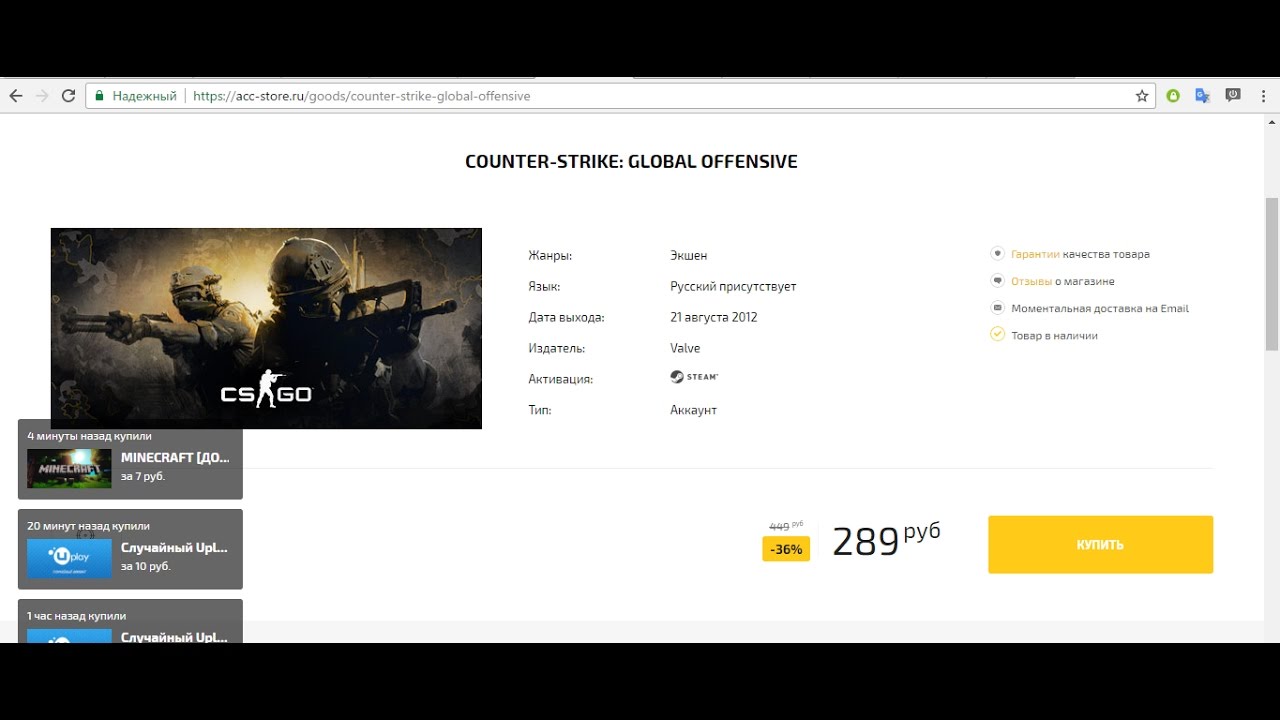Click the 'Русский присутствует' language value

(733, 286)
